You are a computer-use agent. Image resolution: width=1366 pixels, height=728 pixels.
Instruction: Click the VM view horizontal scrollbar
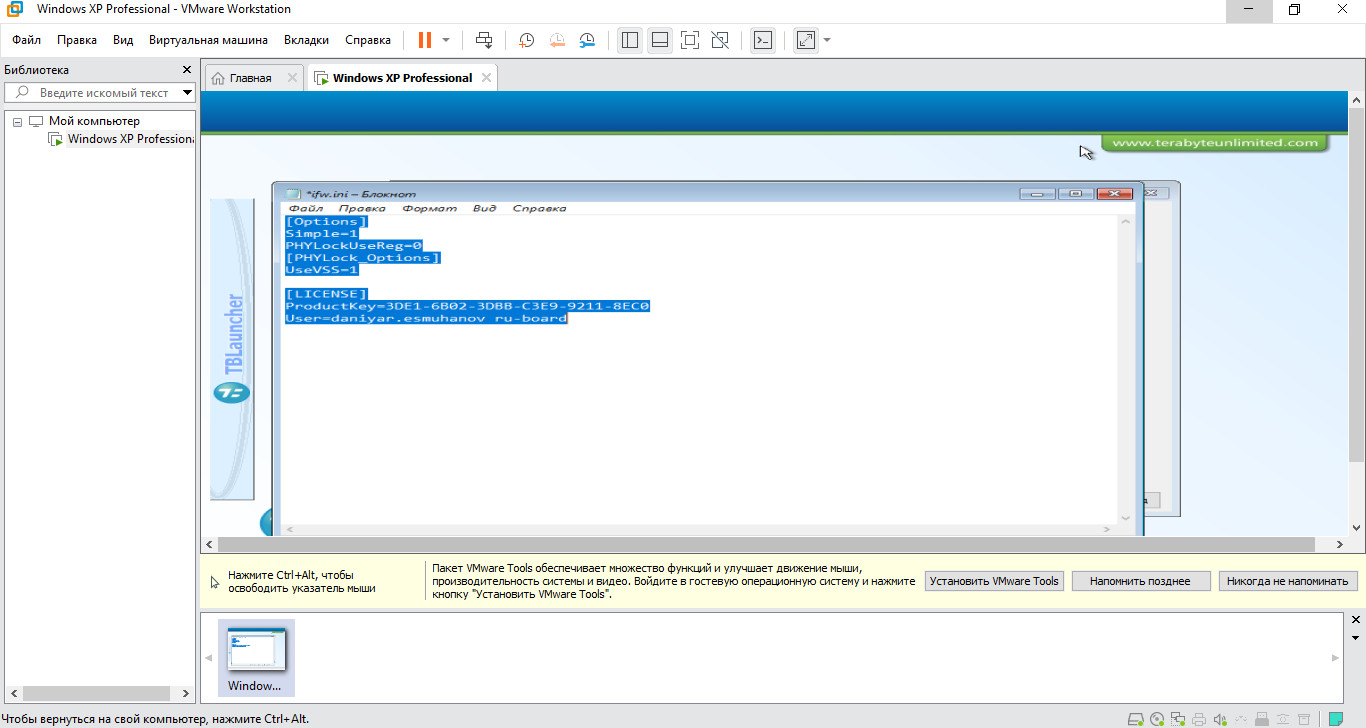[766, 545]
